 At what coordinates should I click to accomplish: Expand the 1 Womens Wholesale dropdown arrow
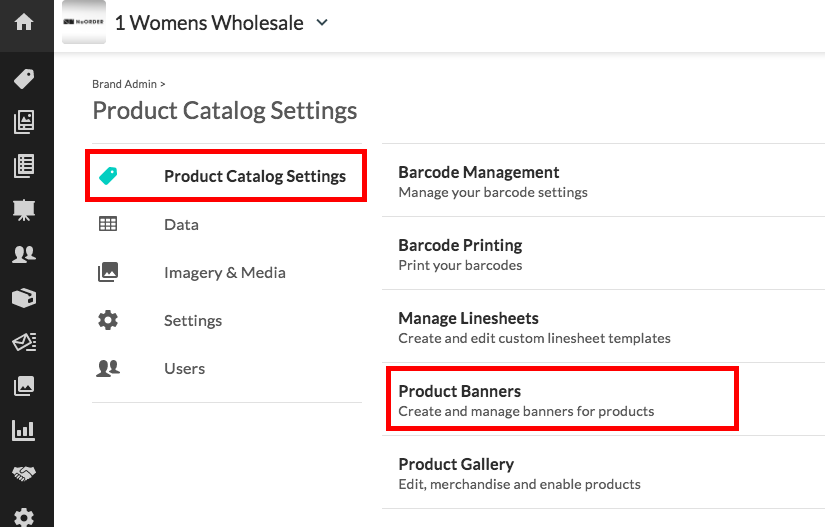click(x=322, y=22)
